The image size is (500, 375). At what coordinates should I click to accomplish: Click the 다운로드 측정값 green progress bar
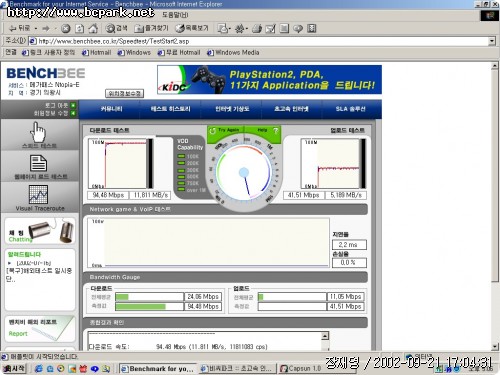149,306
